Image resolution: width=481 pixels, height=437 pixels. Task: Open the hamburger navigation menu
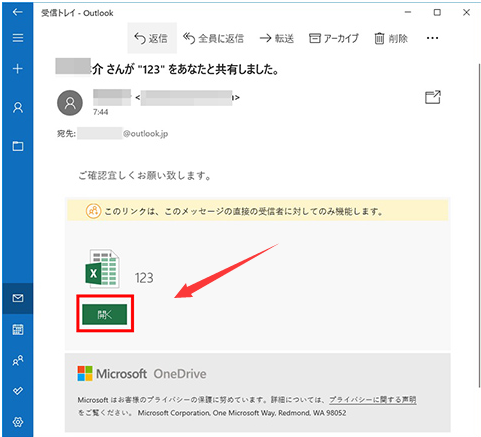tap(18, 38)
